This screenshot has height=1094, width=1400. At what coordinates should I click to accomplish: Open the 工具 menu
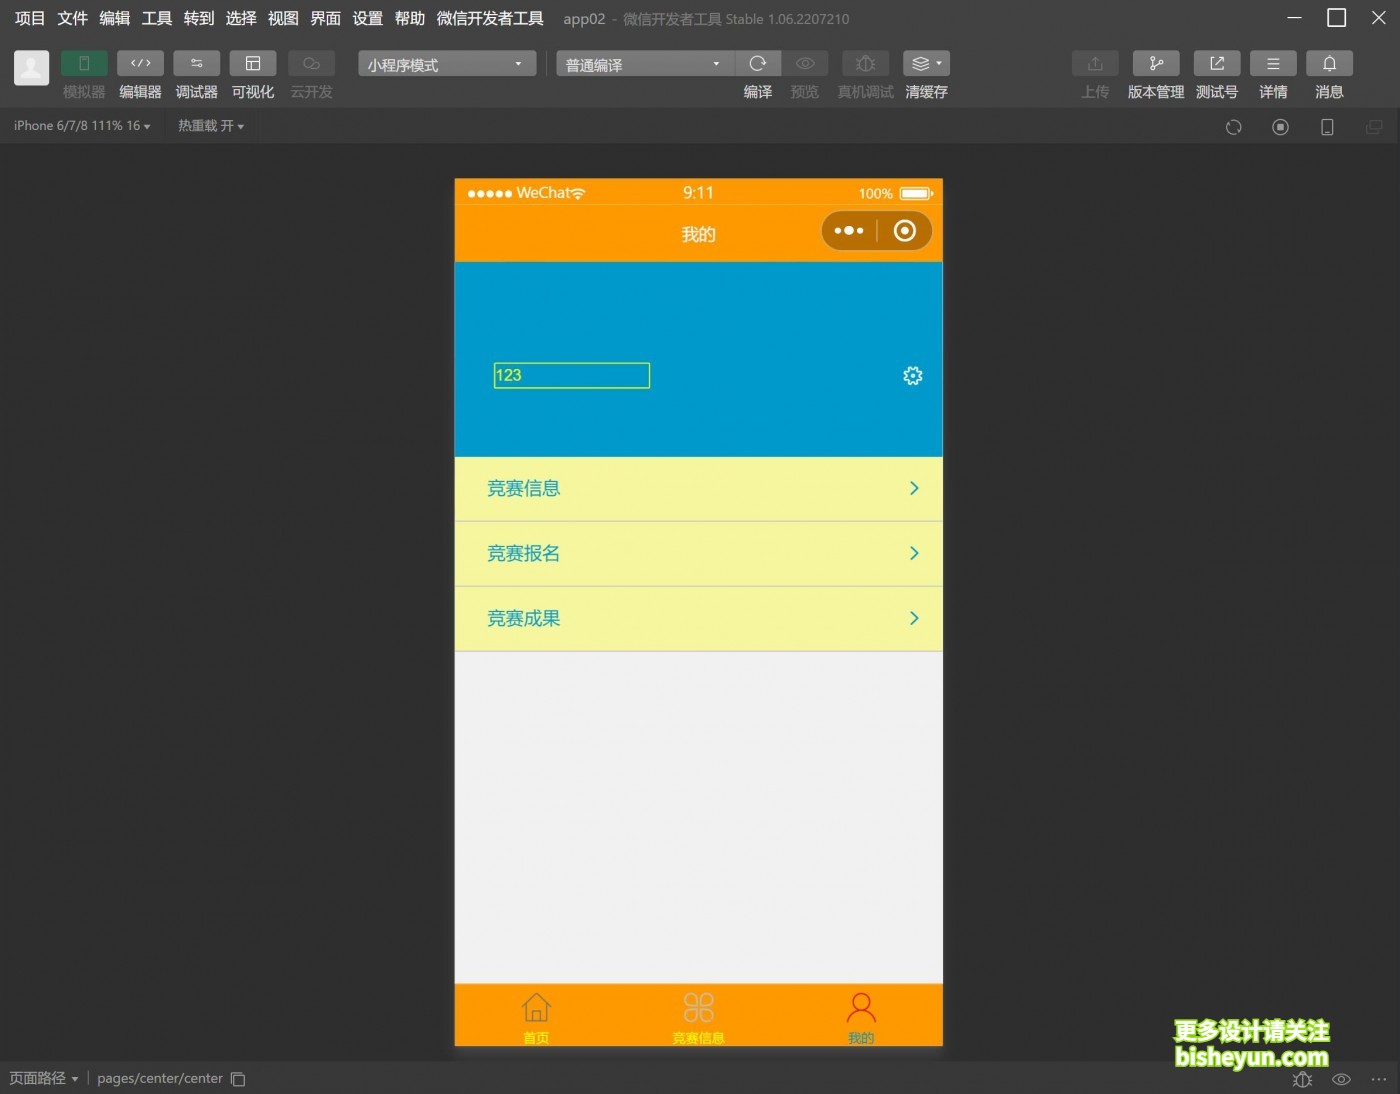pos(156,18)
